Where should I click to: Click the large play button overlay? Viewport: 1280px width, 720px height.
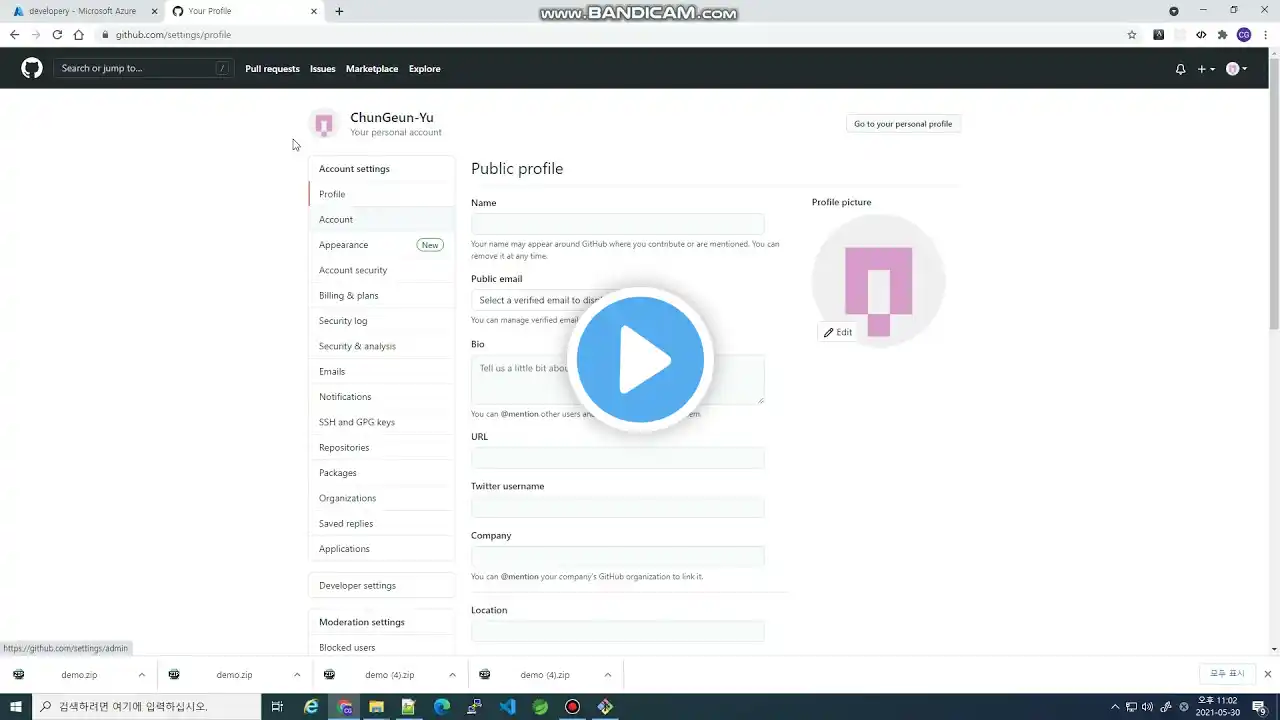pyautogui.click(x=640, y=360)
